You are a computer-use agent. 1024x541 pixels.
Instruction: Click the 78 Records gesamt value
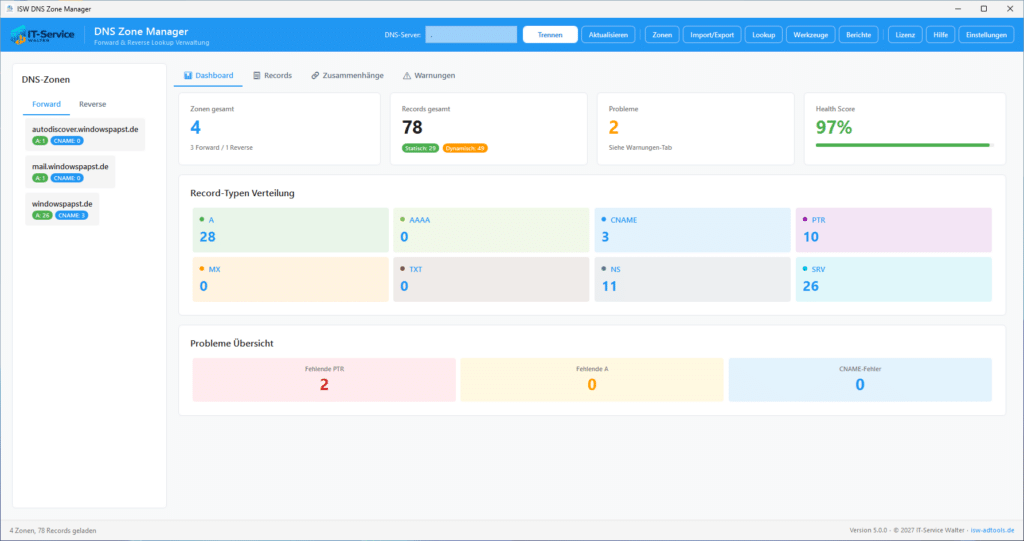pos(412,127)
